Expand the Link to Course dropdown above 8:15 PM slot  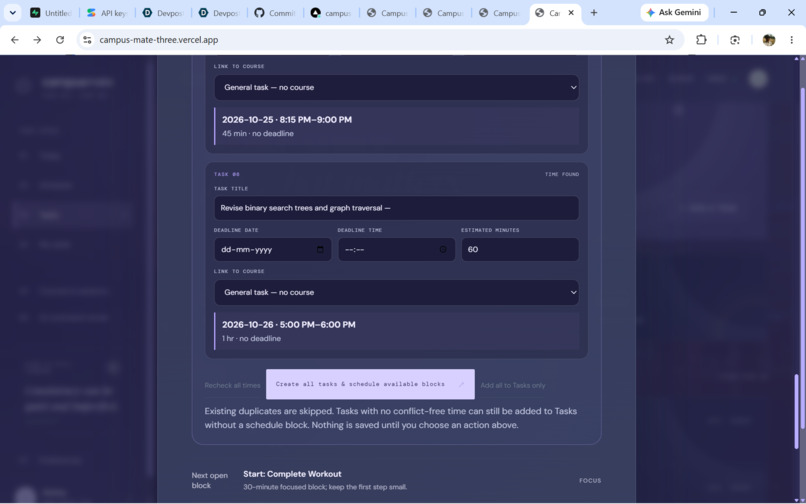pos(396,87)
